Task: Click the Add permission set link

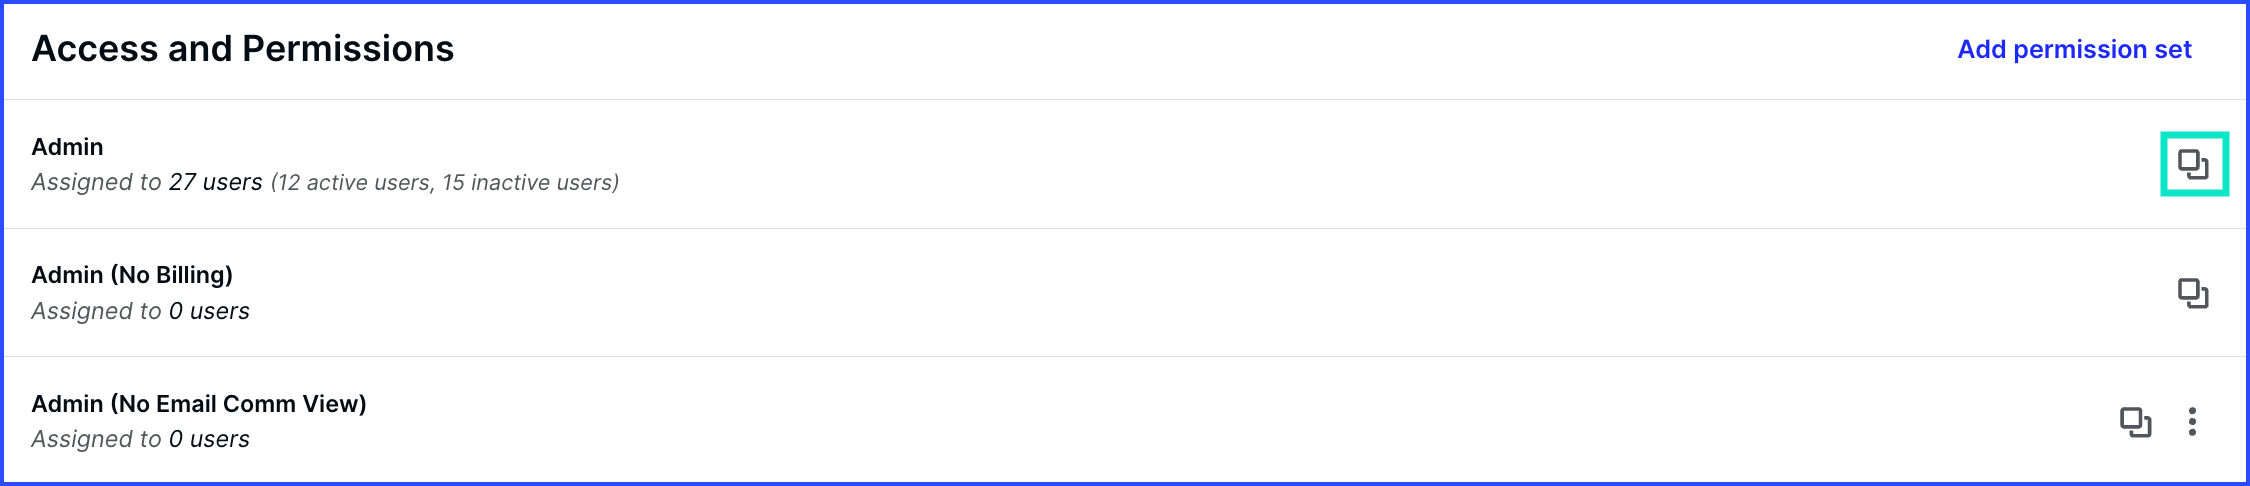Action: pos(2074,49)
